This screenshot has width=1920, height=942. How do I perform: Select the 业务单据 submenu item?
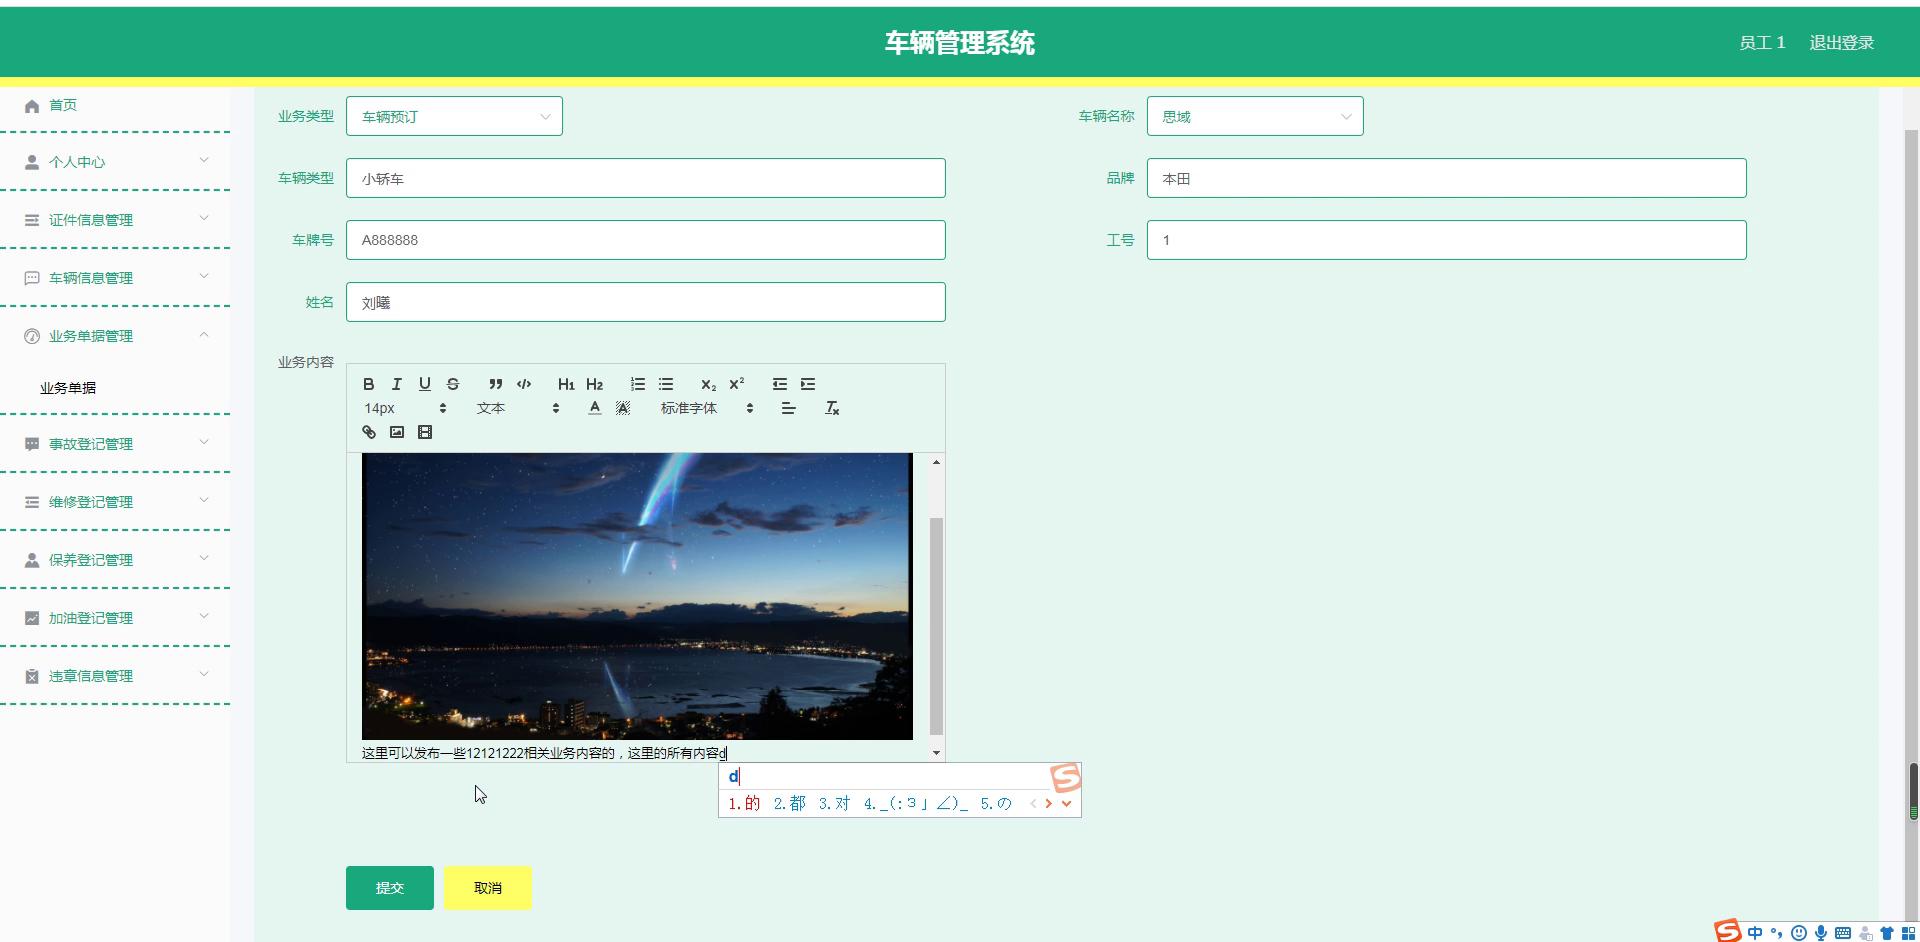pos(68,388)
